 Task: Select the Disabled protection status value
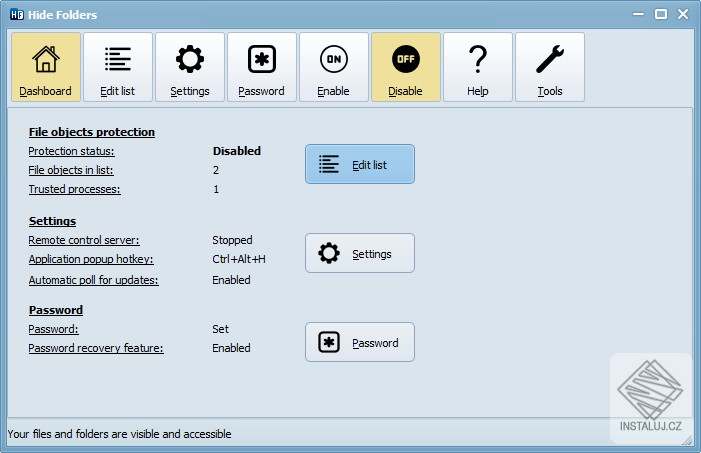pyautogui.click(x=237, y=151)
